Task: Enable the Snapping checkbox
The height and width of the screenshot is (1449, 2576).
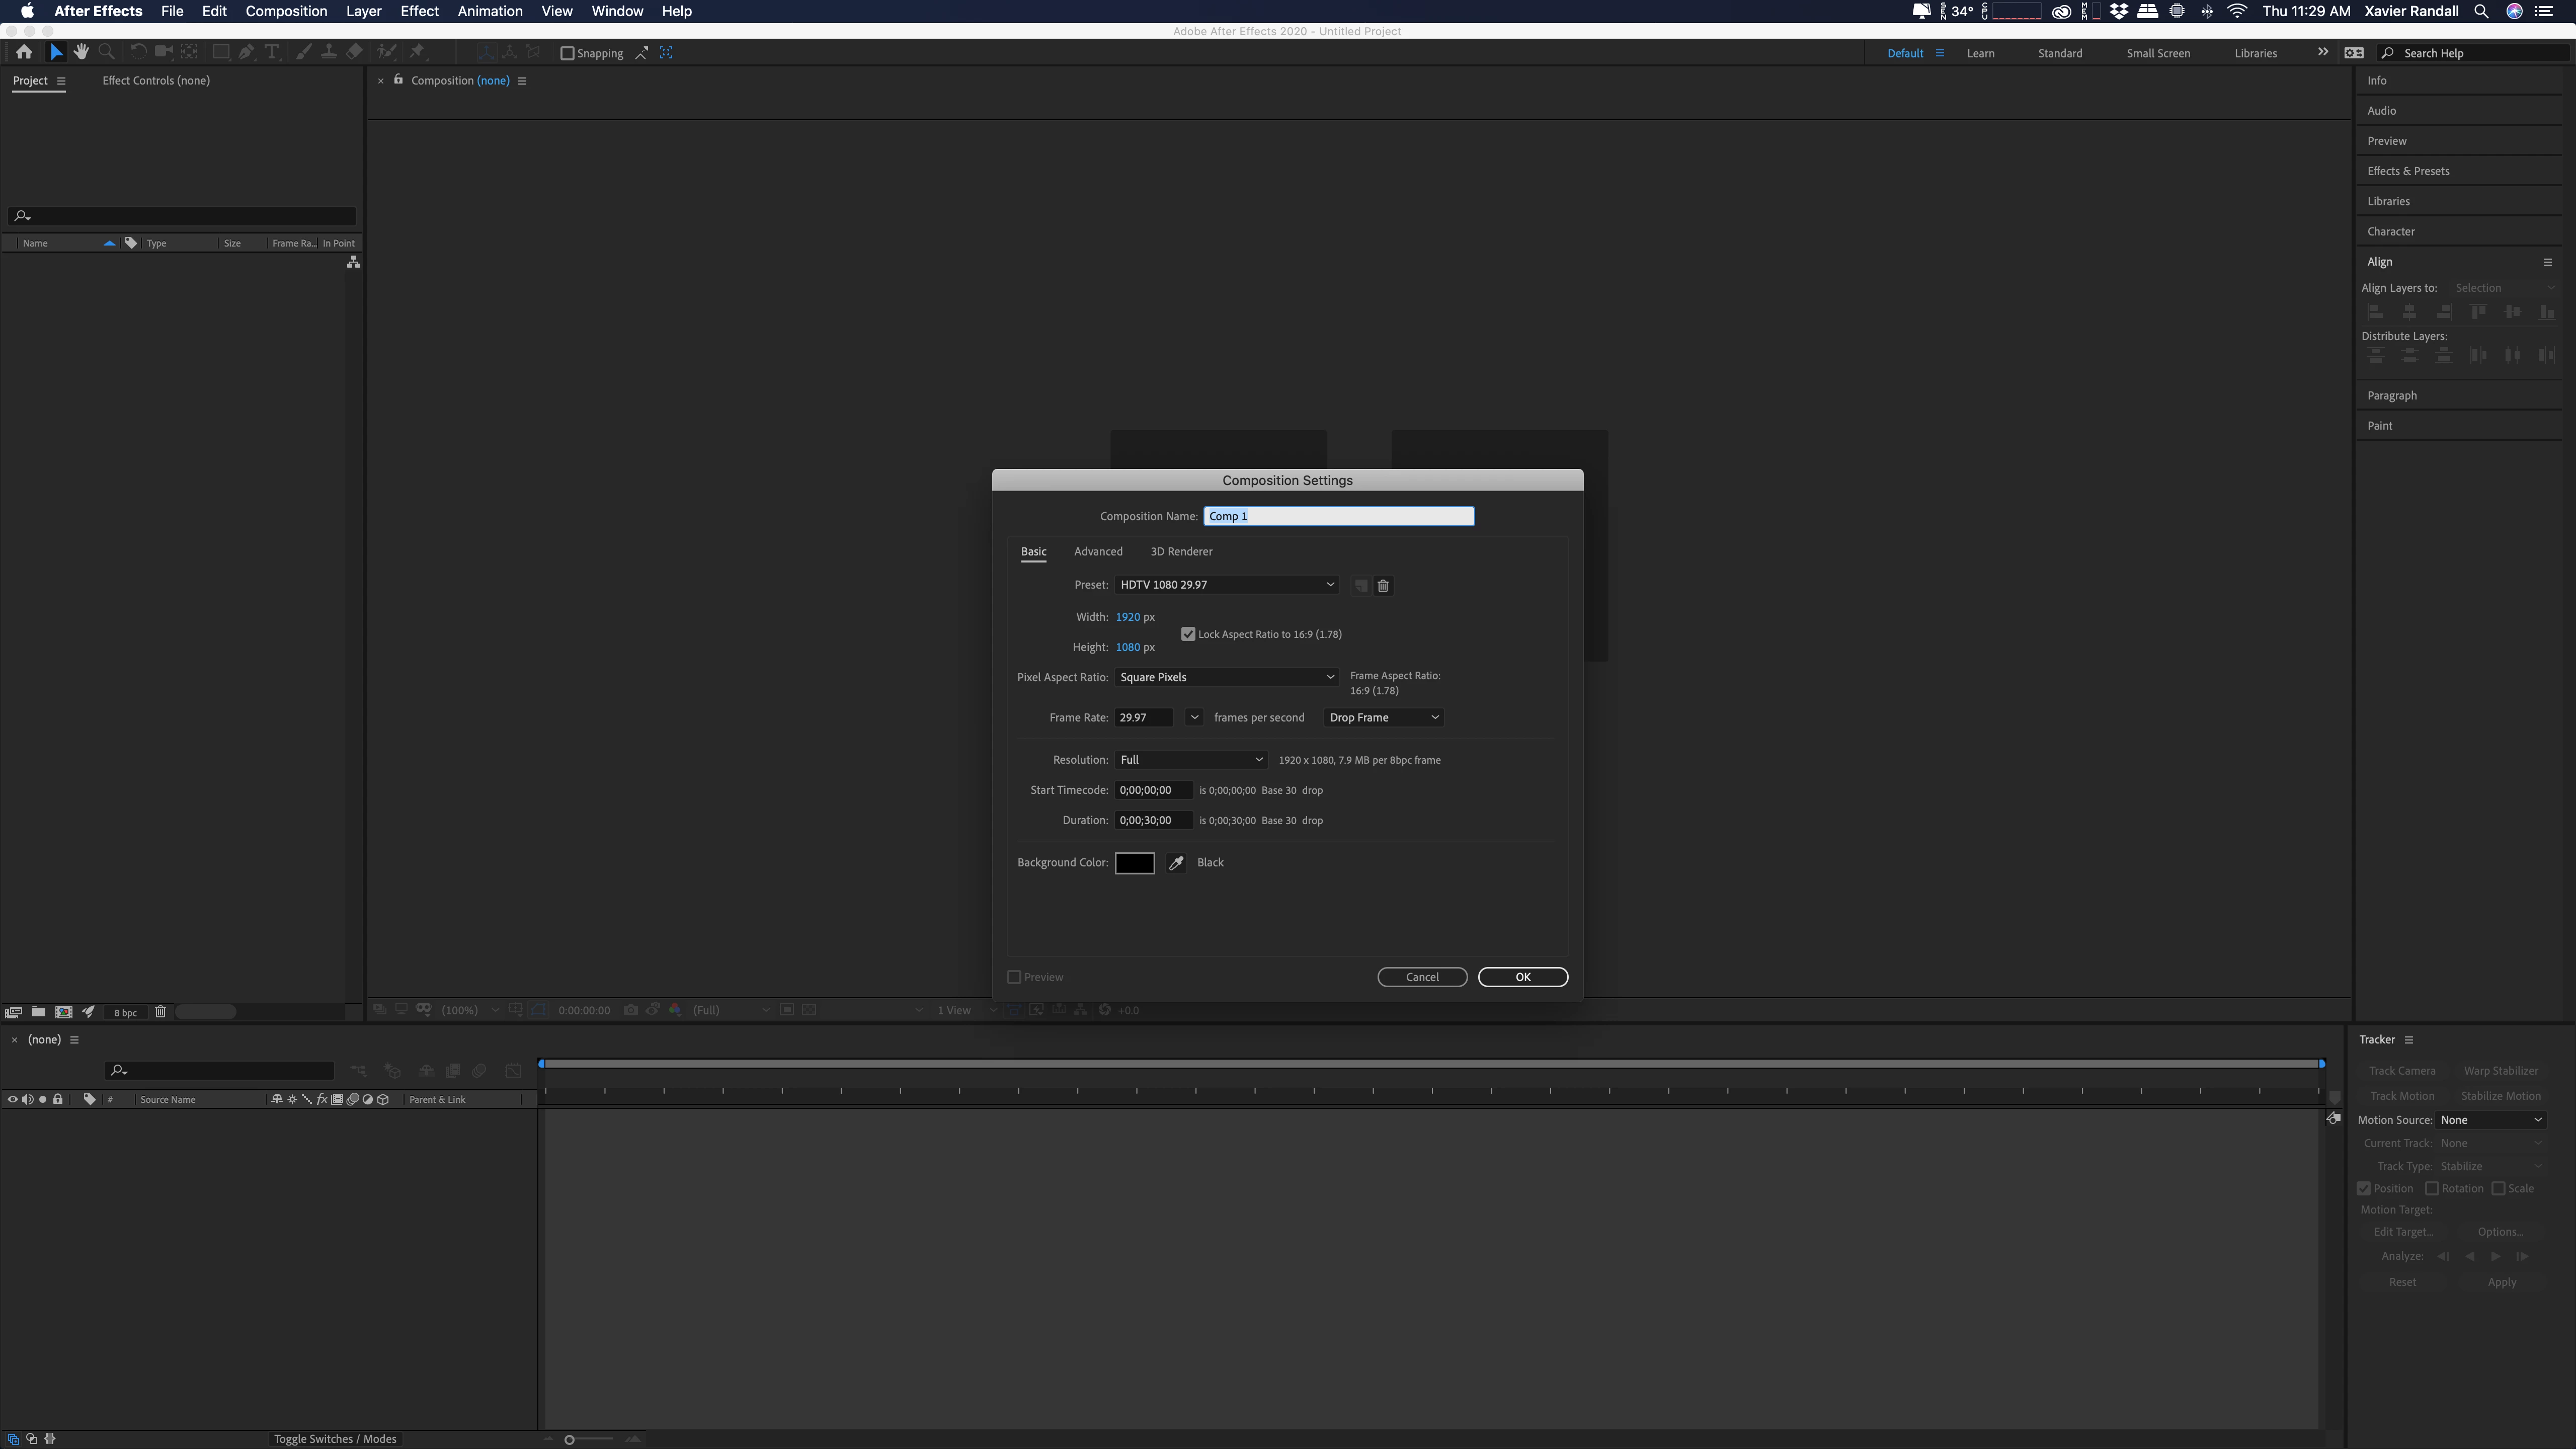Action: point(567,53)
